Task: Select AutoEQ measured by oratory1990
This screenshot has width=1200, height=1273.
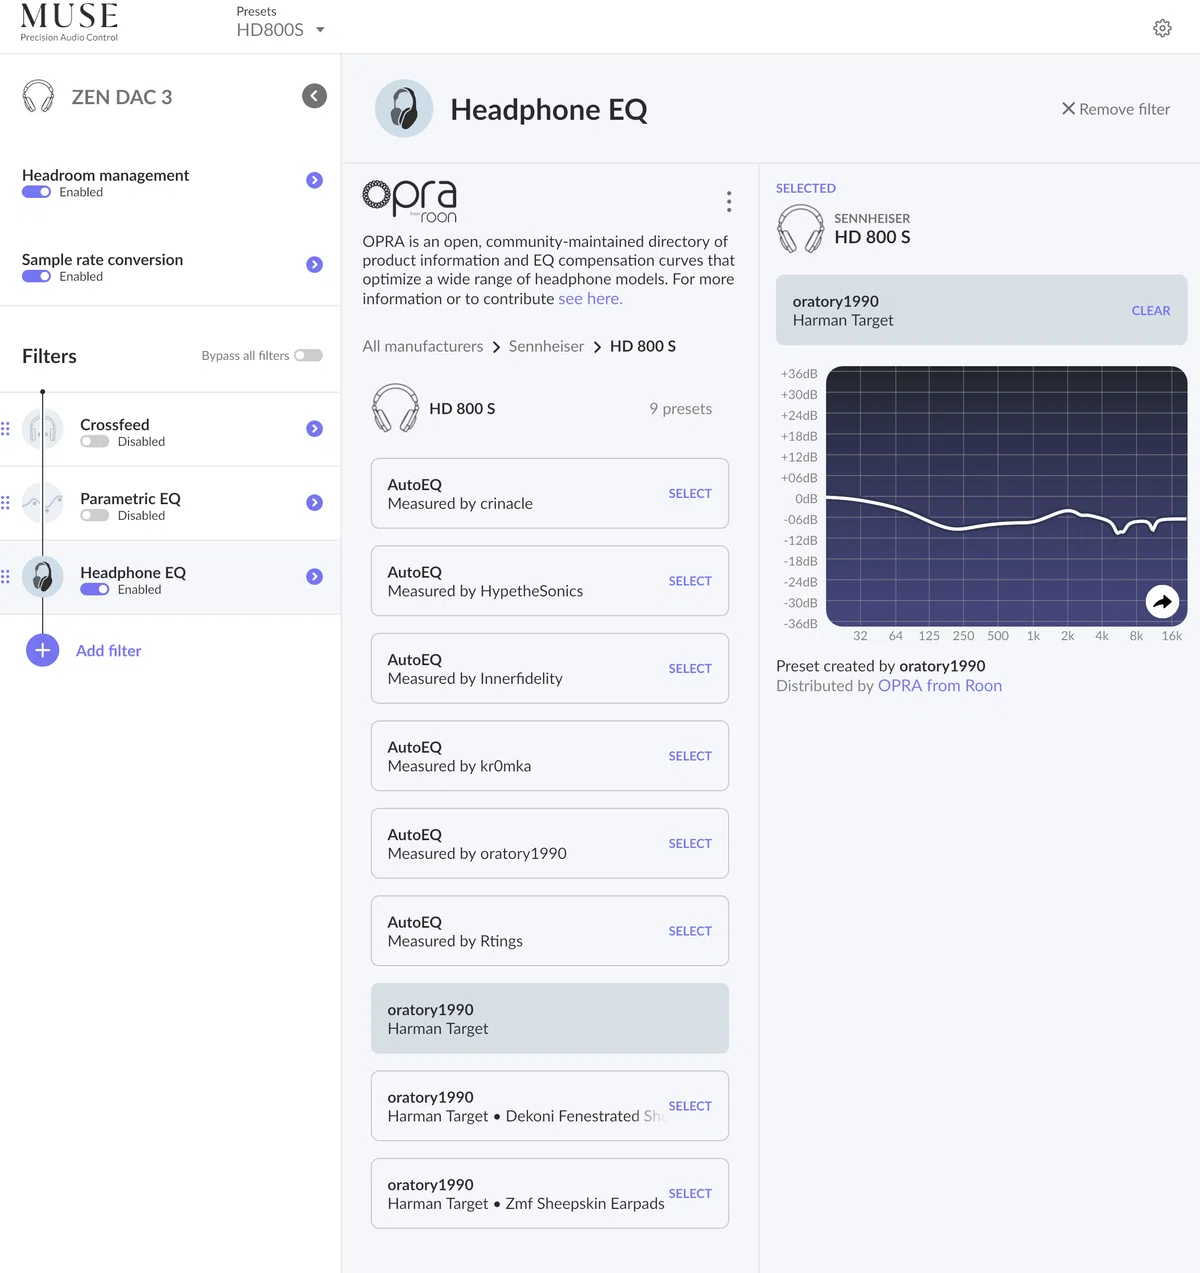Action: click(x=690, y=843)
